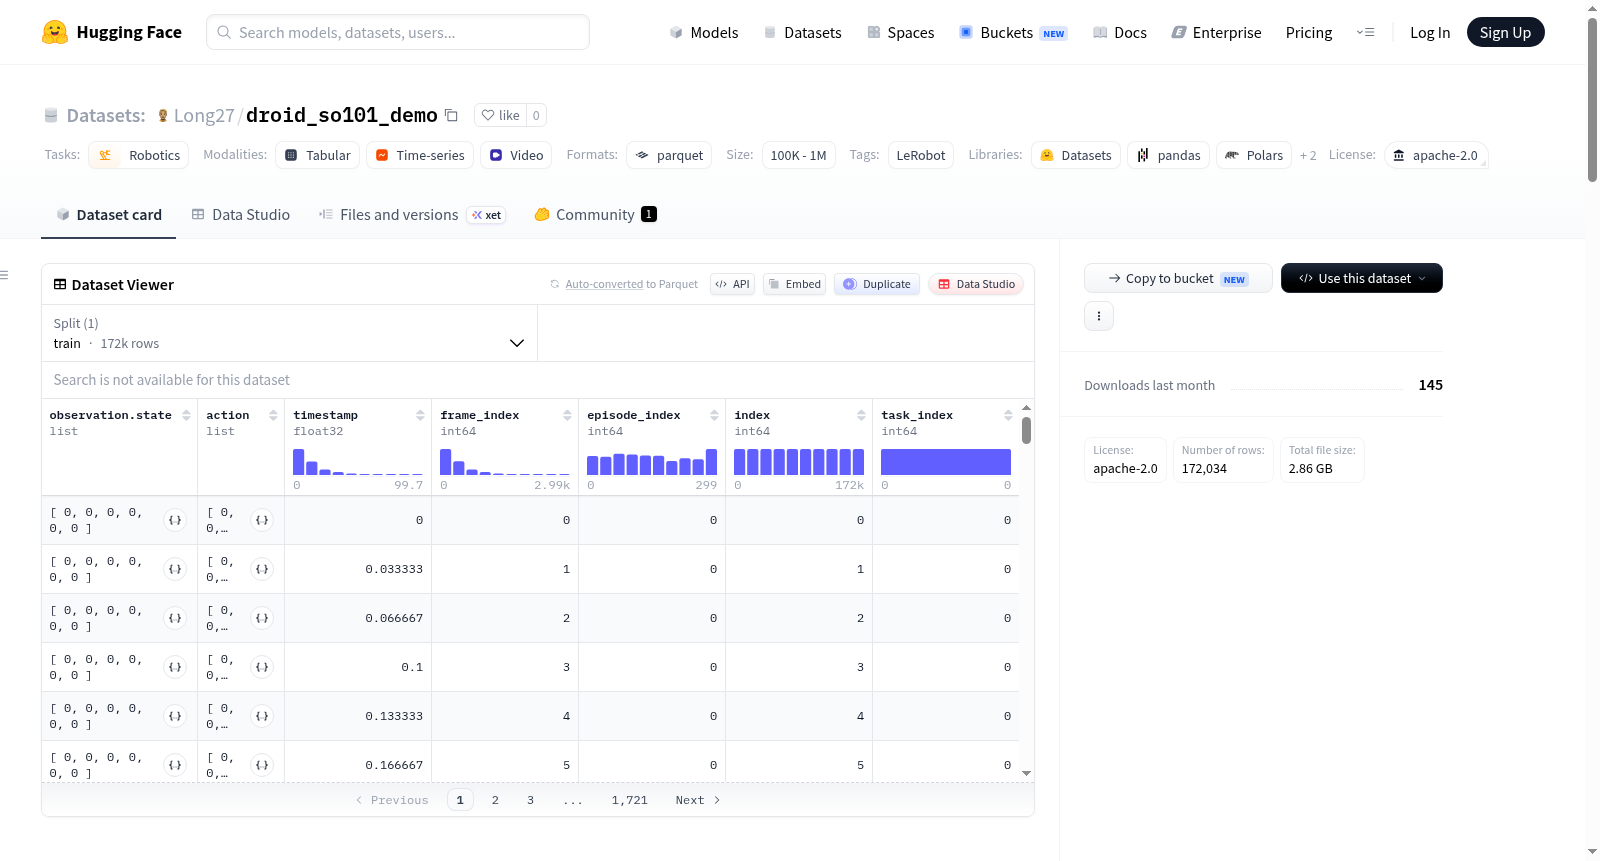Focus the search models, datasets, users field
1600x861 pixels.
(398, 32)
